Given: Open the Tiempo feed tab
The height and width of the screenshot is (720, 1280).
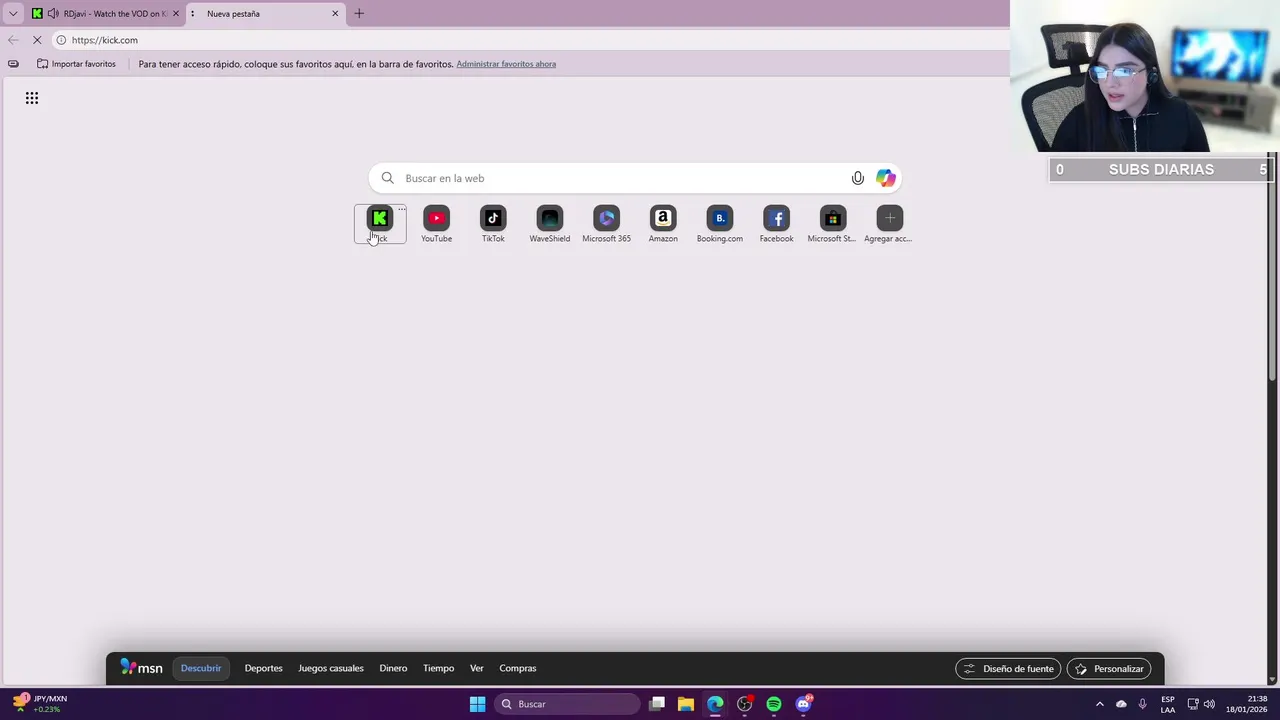Looking at the screenshot, I should click(x=438, y=668).
